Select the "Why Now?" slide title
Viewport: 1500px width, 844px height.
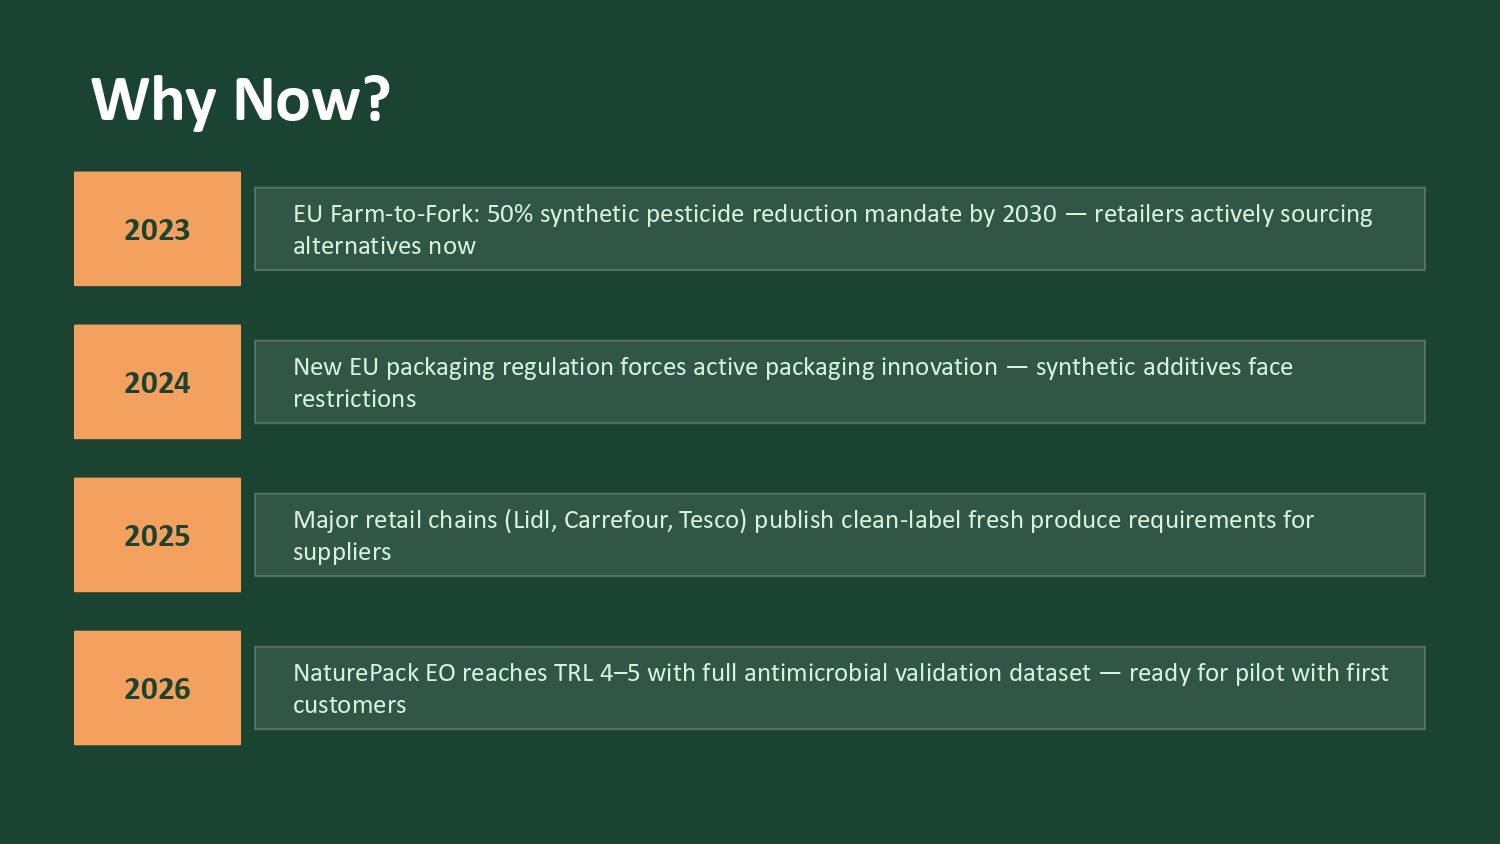(241, 99)
